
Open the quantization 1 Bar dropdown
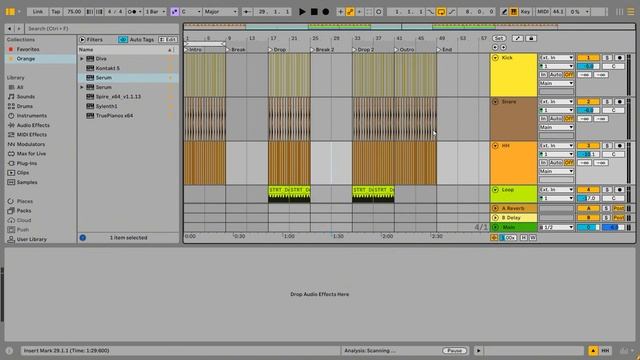tap(156, 12)
